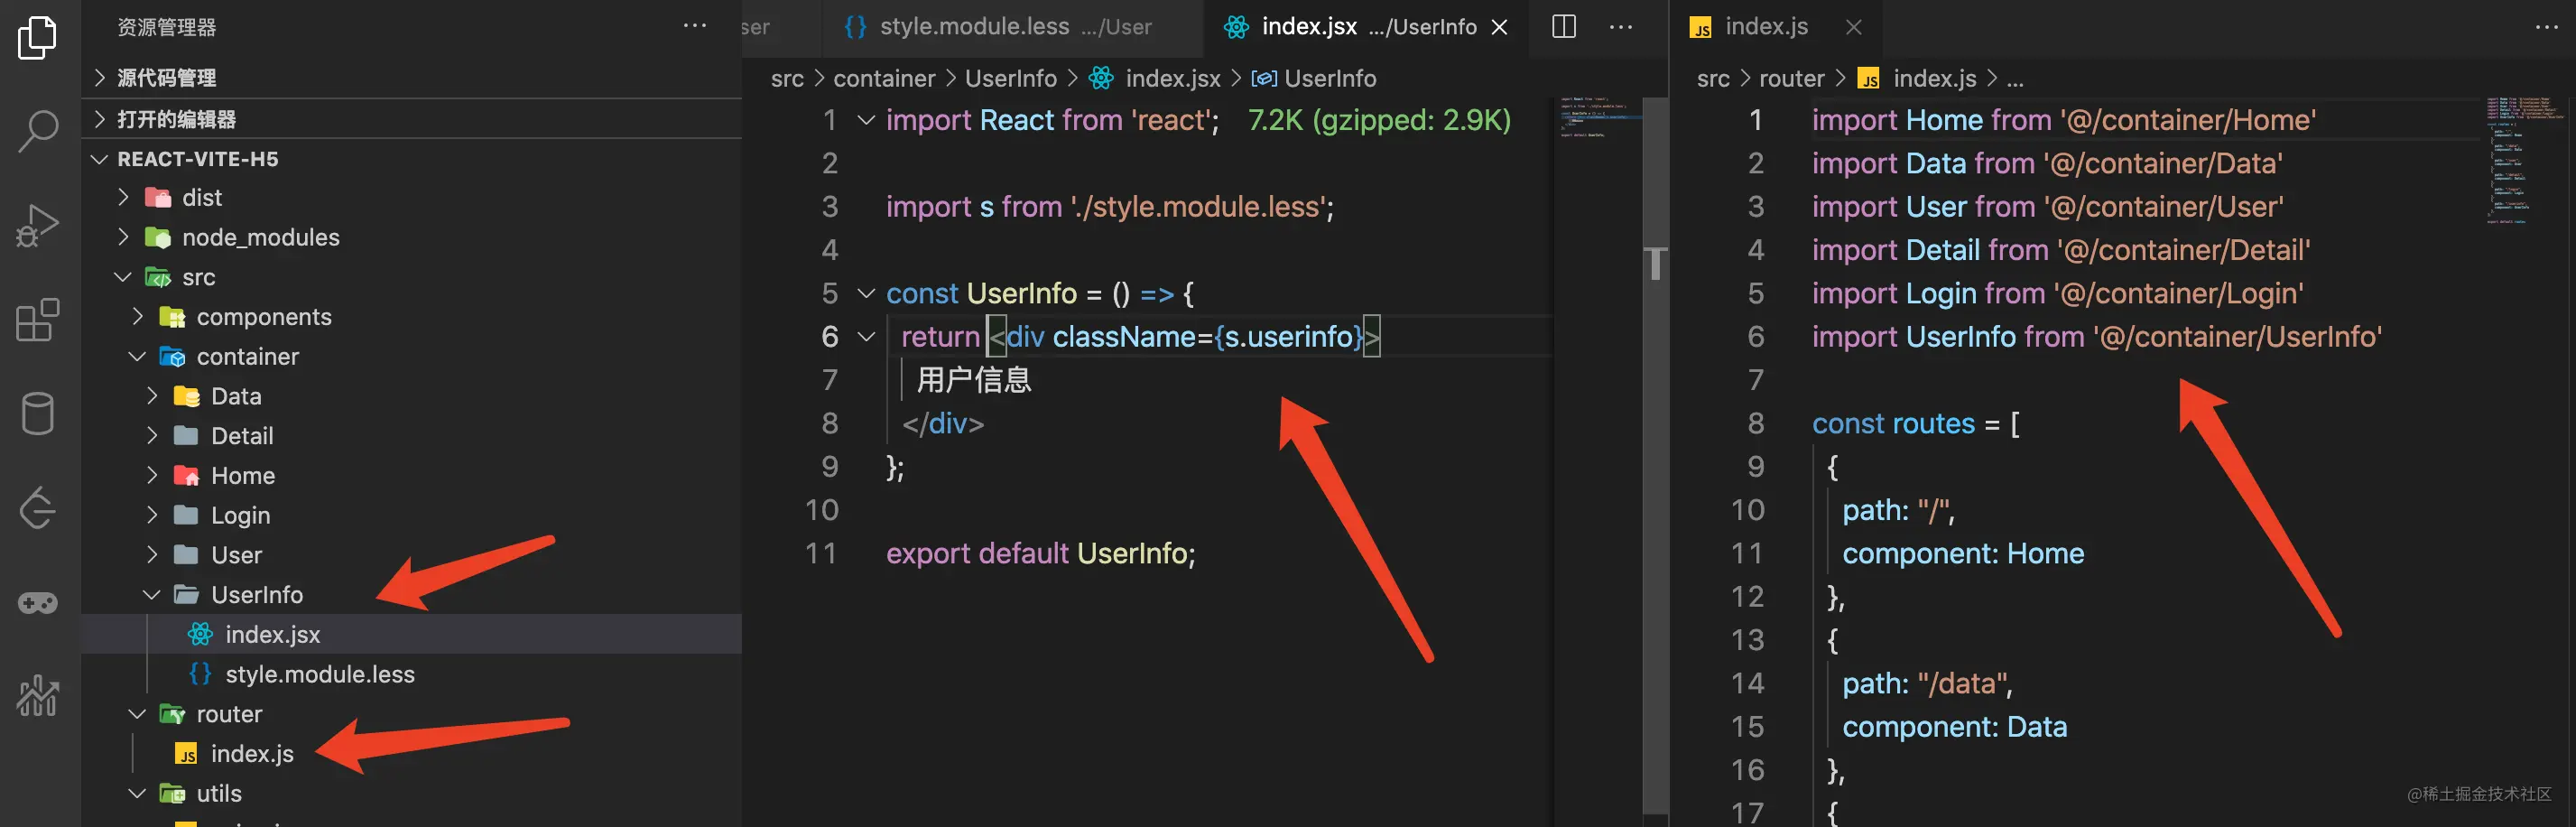This screenshot has height=827, width=2576.
Task: Expand the components folder
Action: 411,317
